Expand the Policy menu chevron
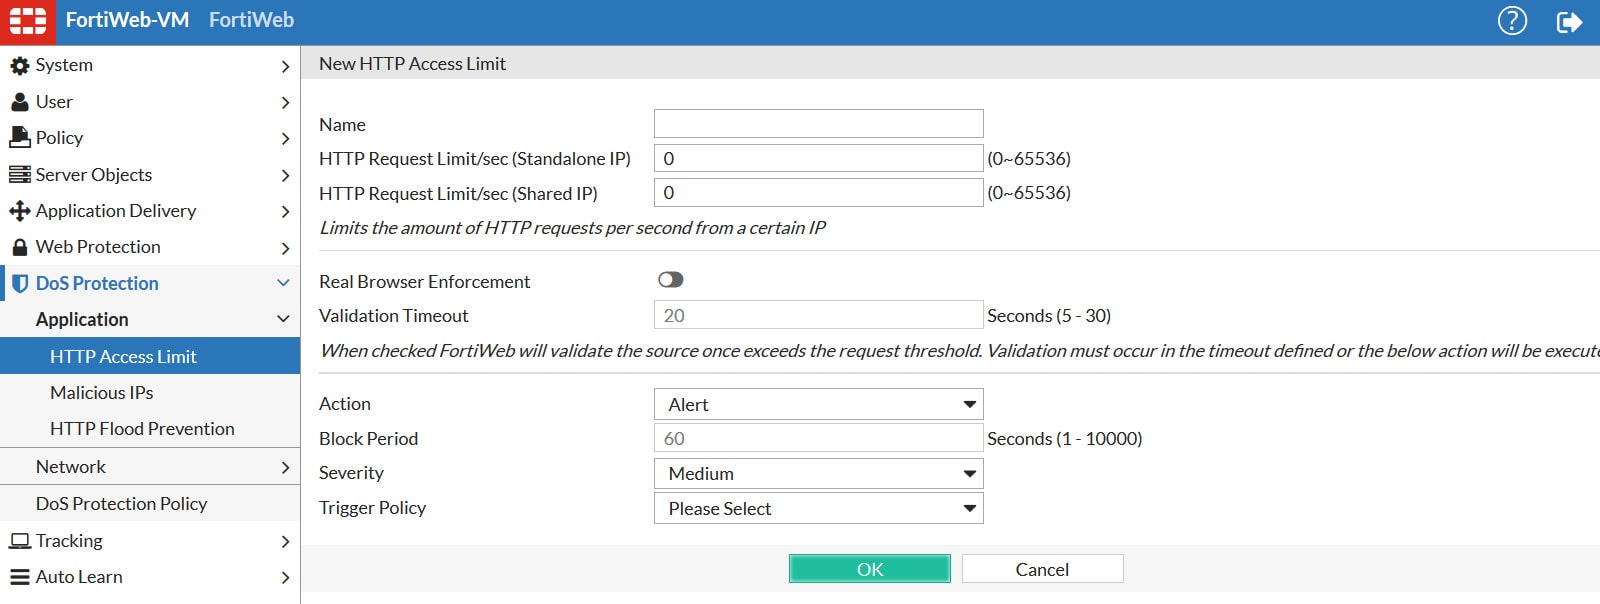The height and width of the screenshot is (604, 1600). click(x=285, y=139)
